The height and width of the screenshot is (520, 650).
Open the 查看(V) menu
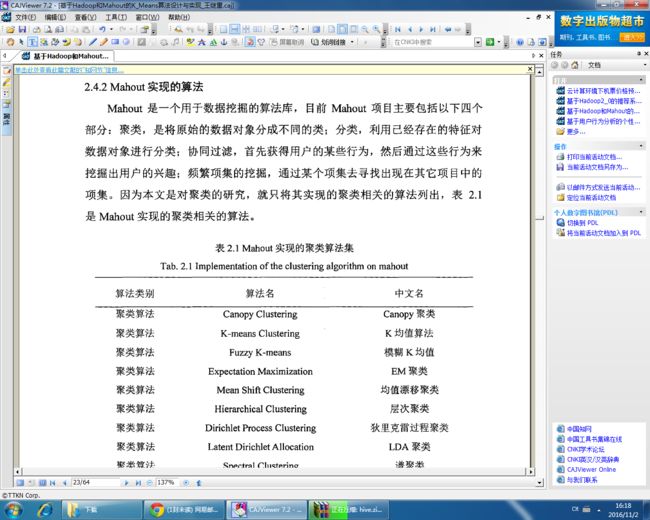(85, 17)
